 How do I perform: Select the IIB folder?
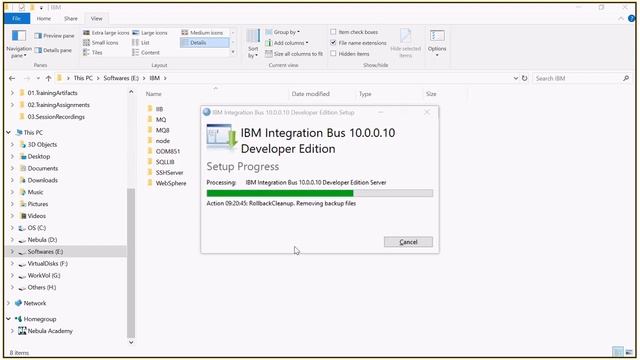[159, 109]
